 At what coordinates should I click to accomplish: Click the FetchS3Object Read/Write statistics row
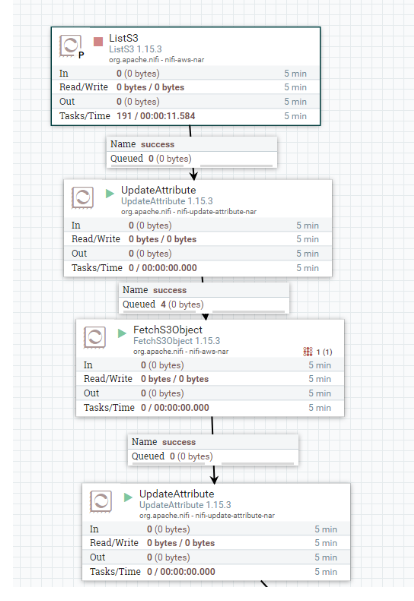pyautogui.click(x=210, y=379)
